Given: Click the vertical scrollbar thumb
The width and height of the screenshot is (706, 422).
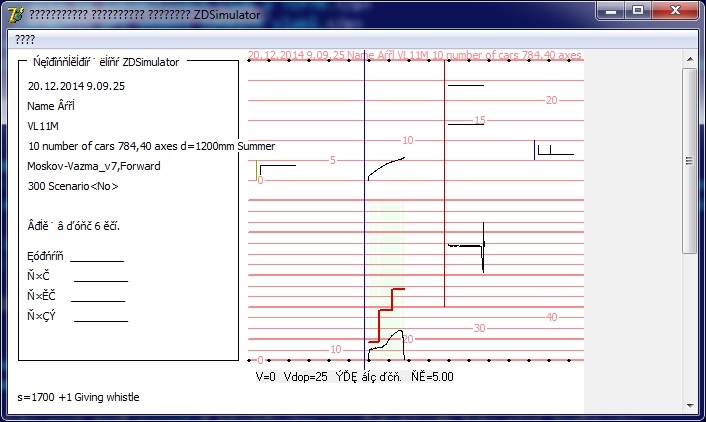Looking at the screenshot, I should pyautogui.click(x=690, y=160).
